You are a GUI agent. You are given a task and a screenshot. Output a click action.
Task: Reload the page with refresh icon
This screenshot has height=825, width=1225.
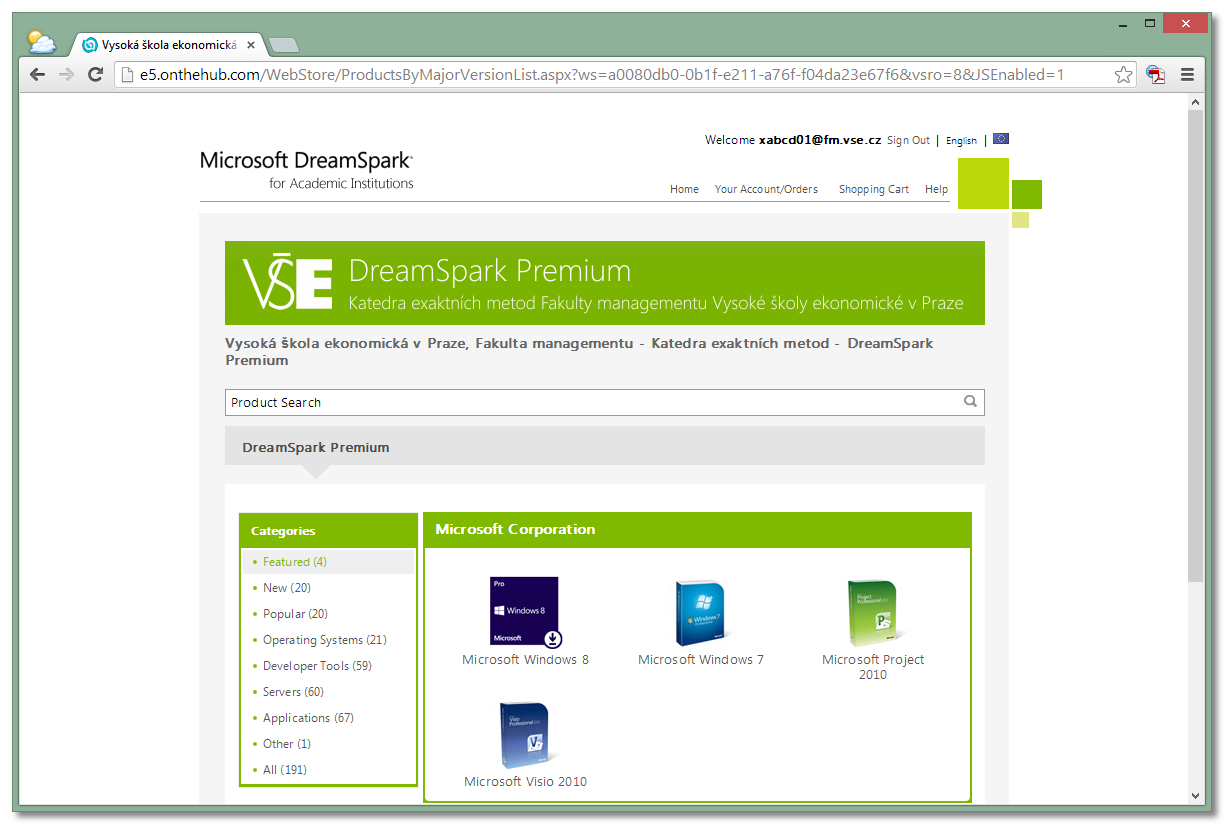pos(96,74)
